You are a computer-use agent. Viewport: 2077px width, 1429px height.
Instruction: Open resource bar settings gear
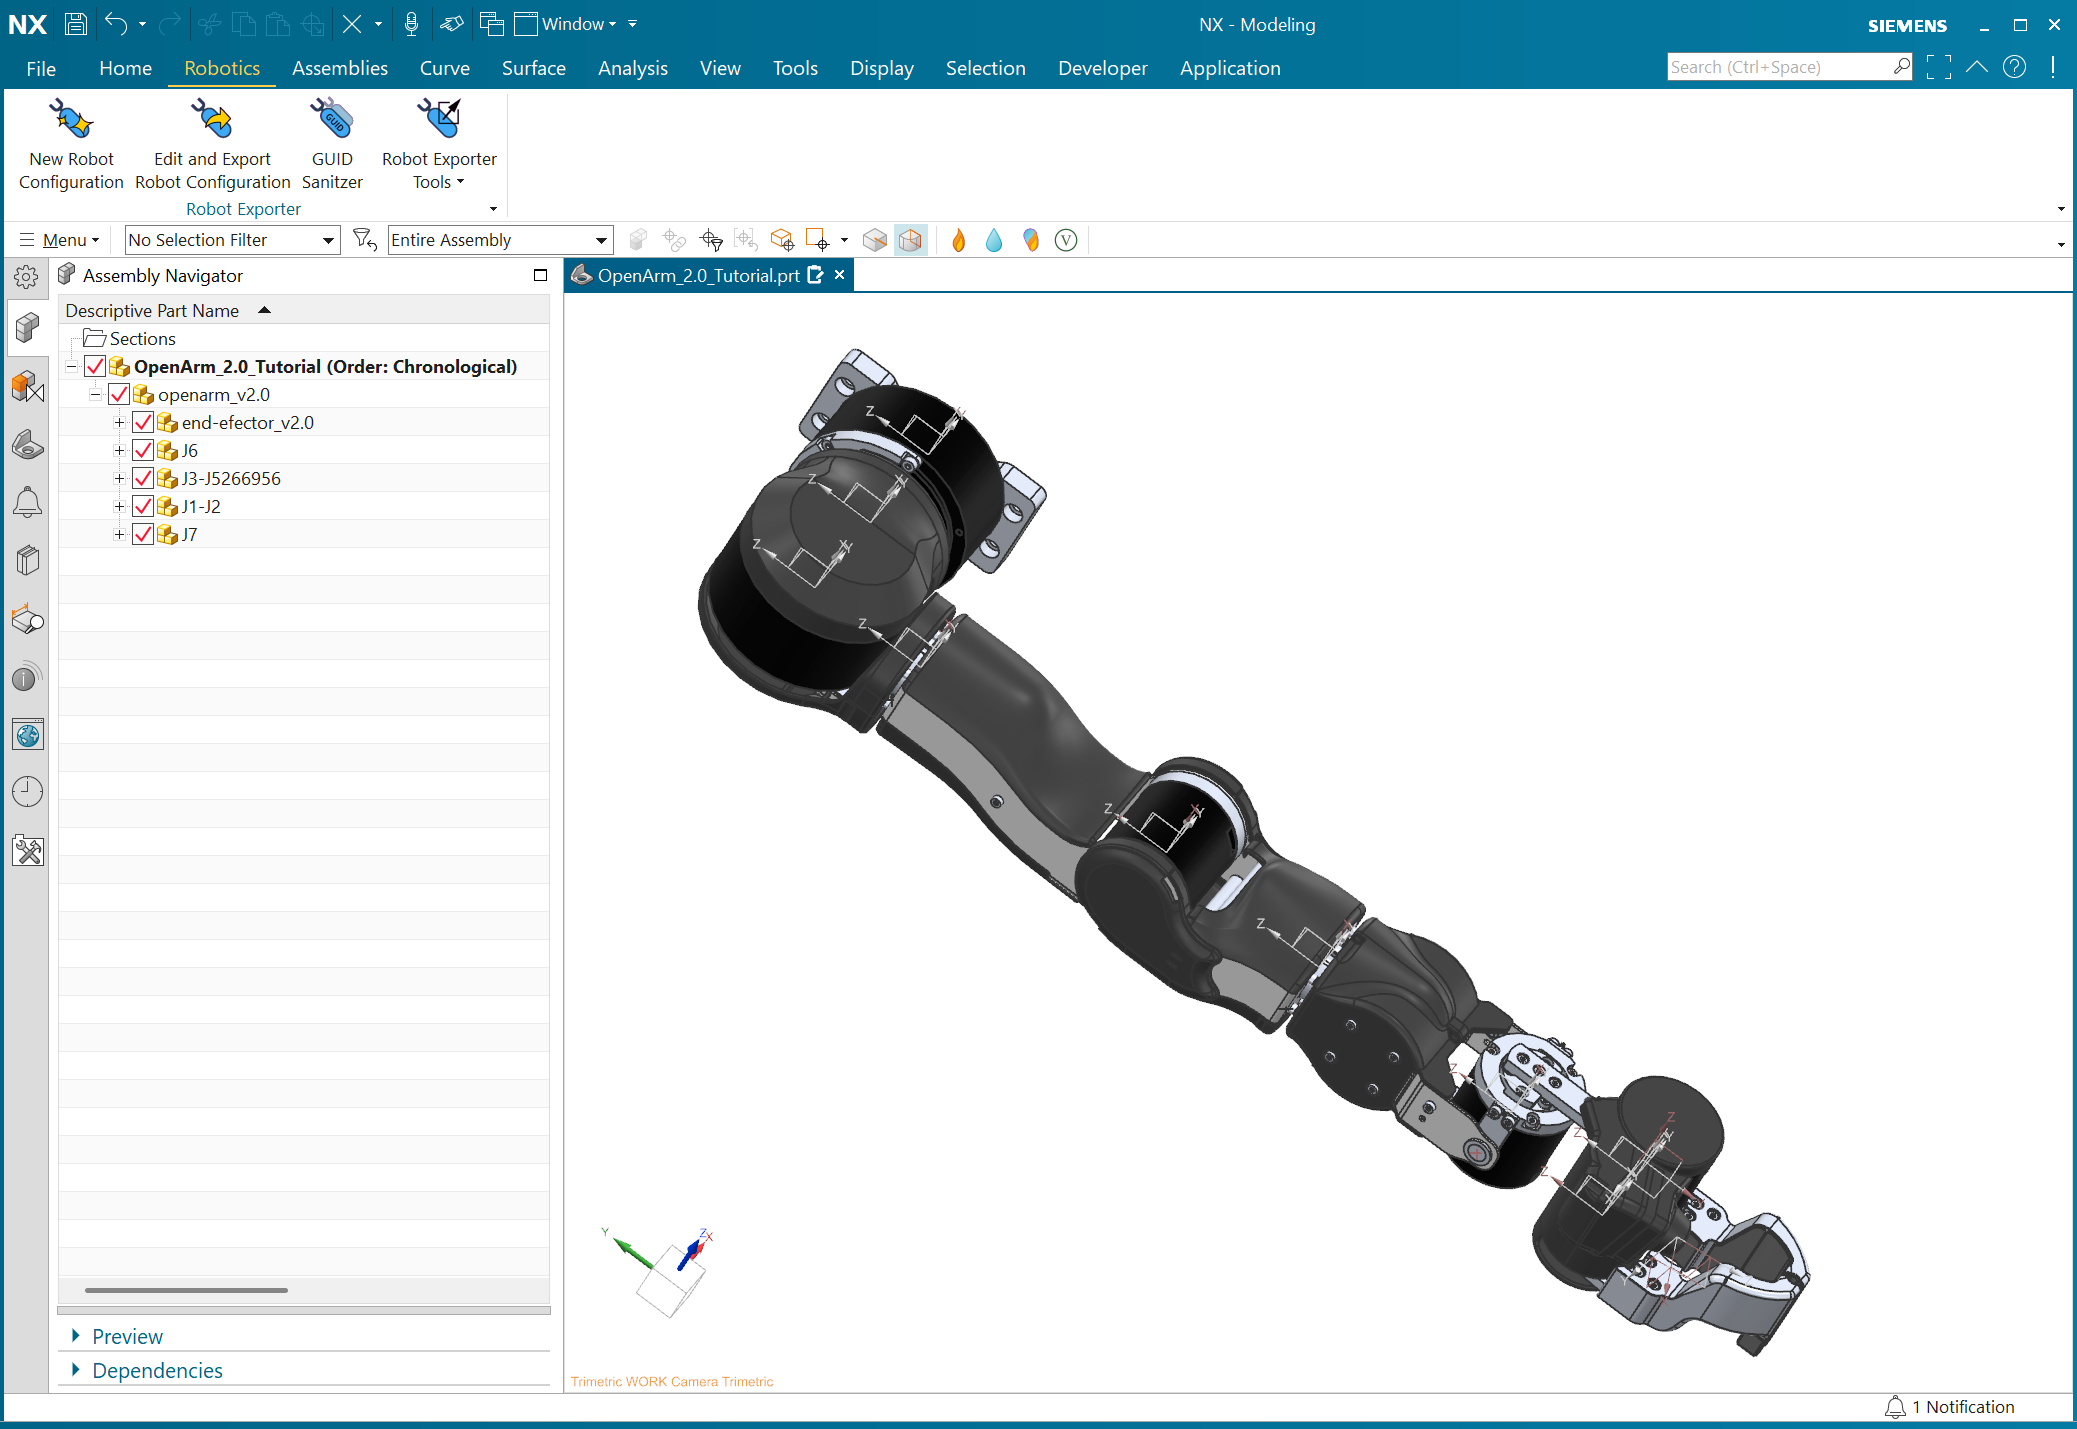(27, 277)
